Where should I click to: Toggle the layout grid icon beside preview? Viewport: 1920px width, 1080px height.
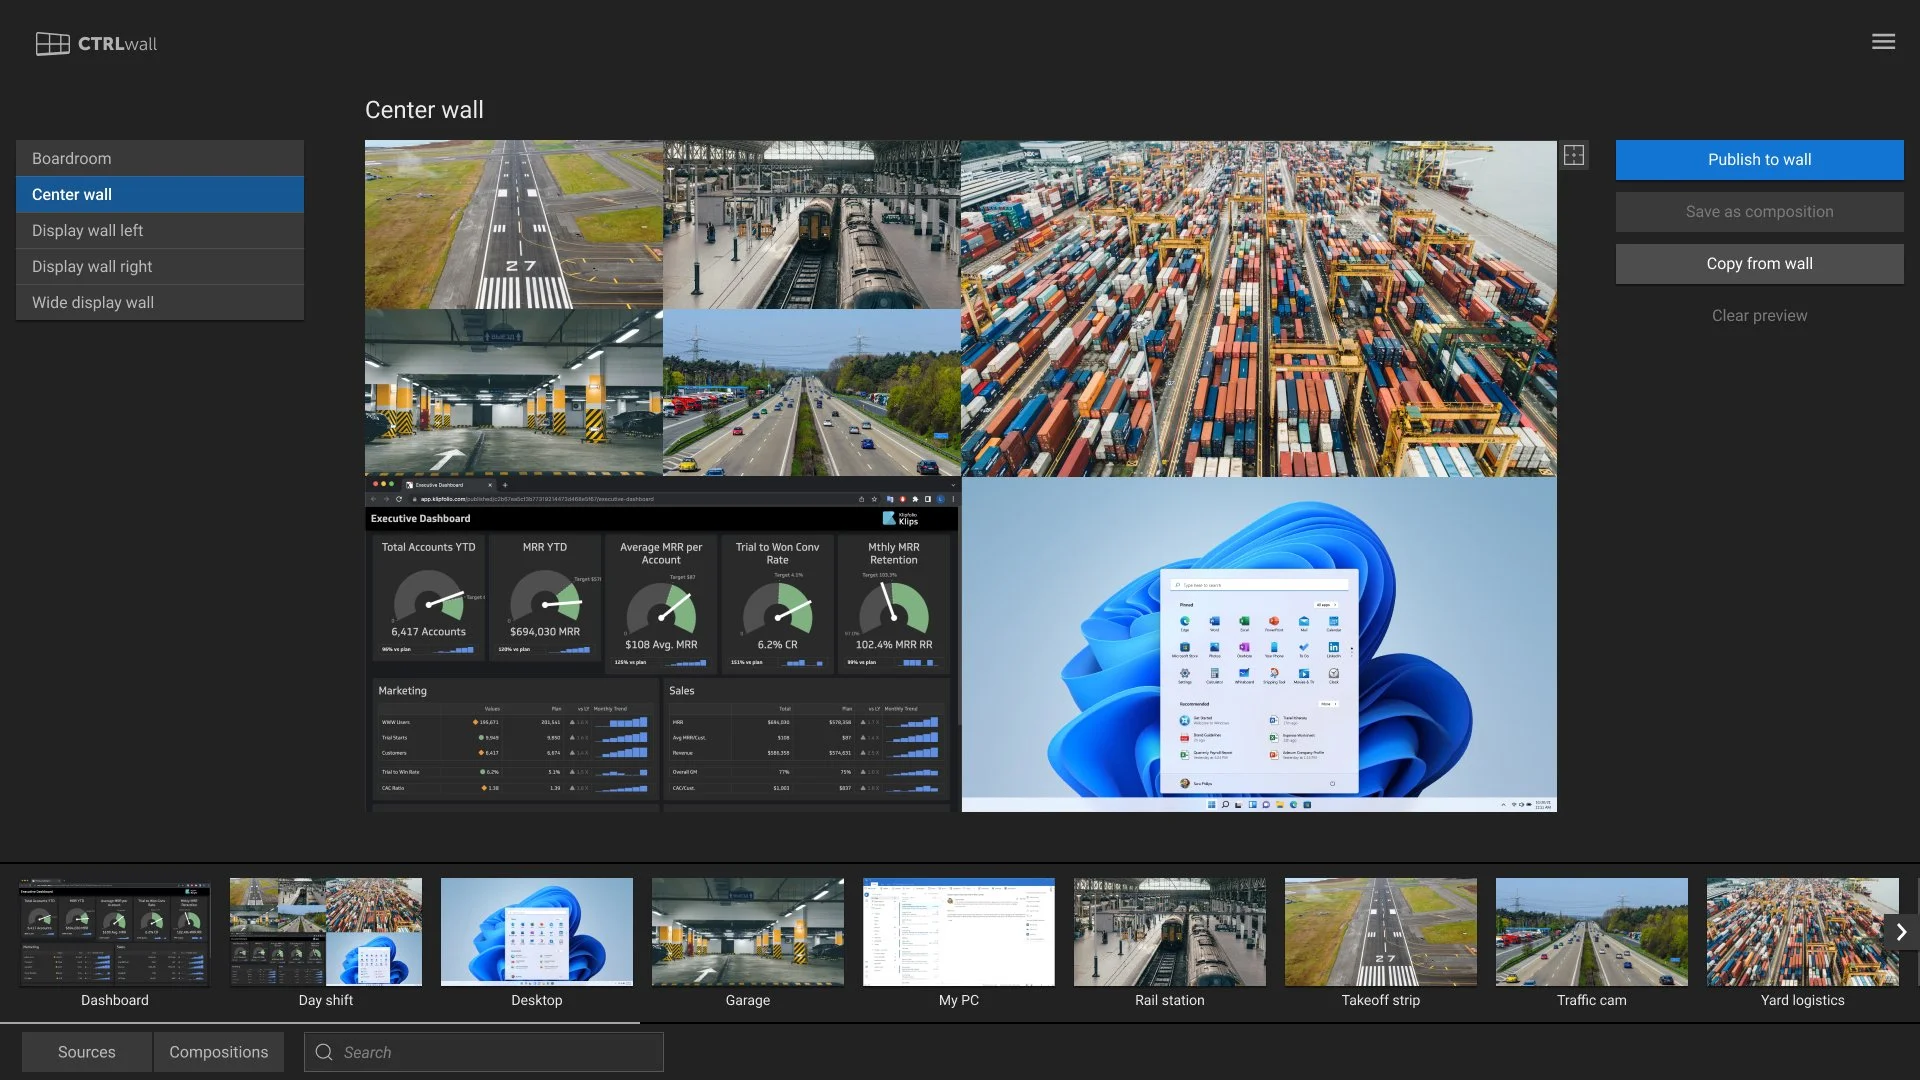[x=1574, y=155]
